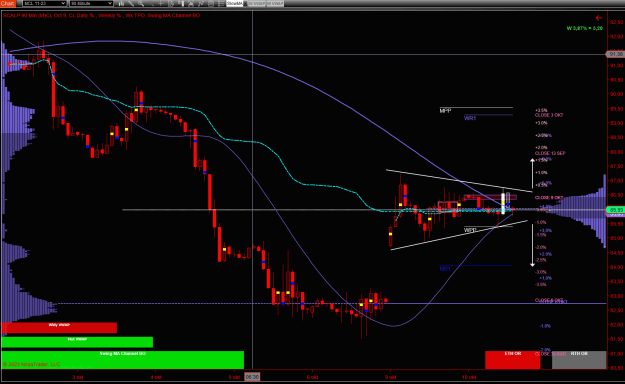Open the instrument selector dropdown
625x384 pixels.
[44, 4]
